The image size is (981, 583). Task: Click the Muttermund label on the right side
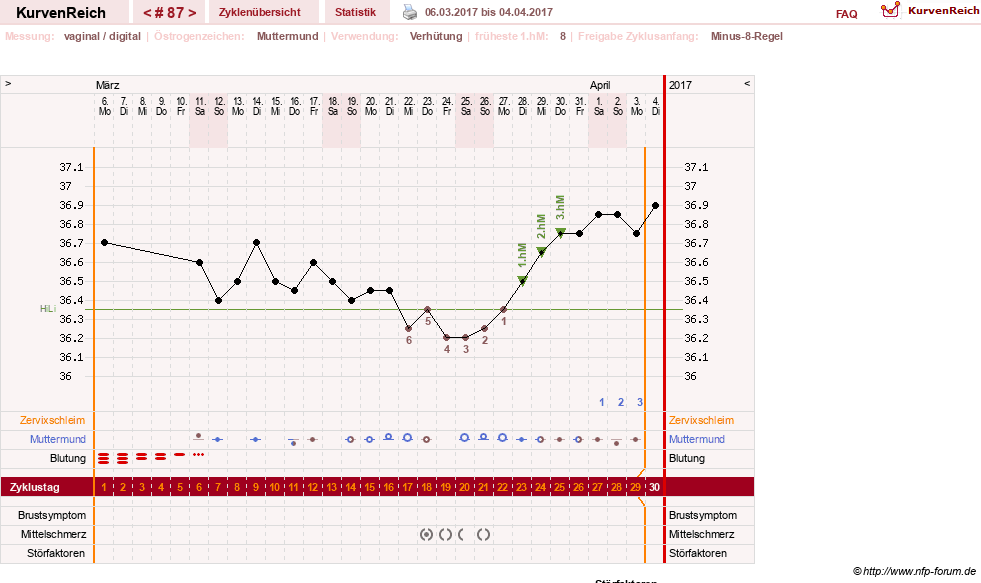pos(696,439)
